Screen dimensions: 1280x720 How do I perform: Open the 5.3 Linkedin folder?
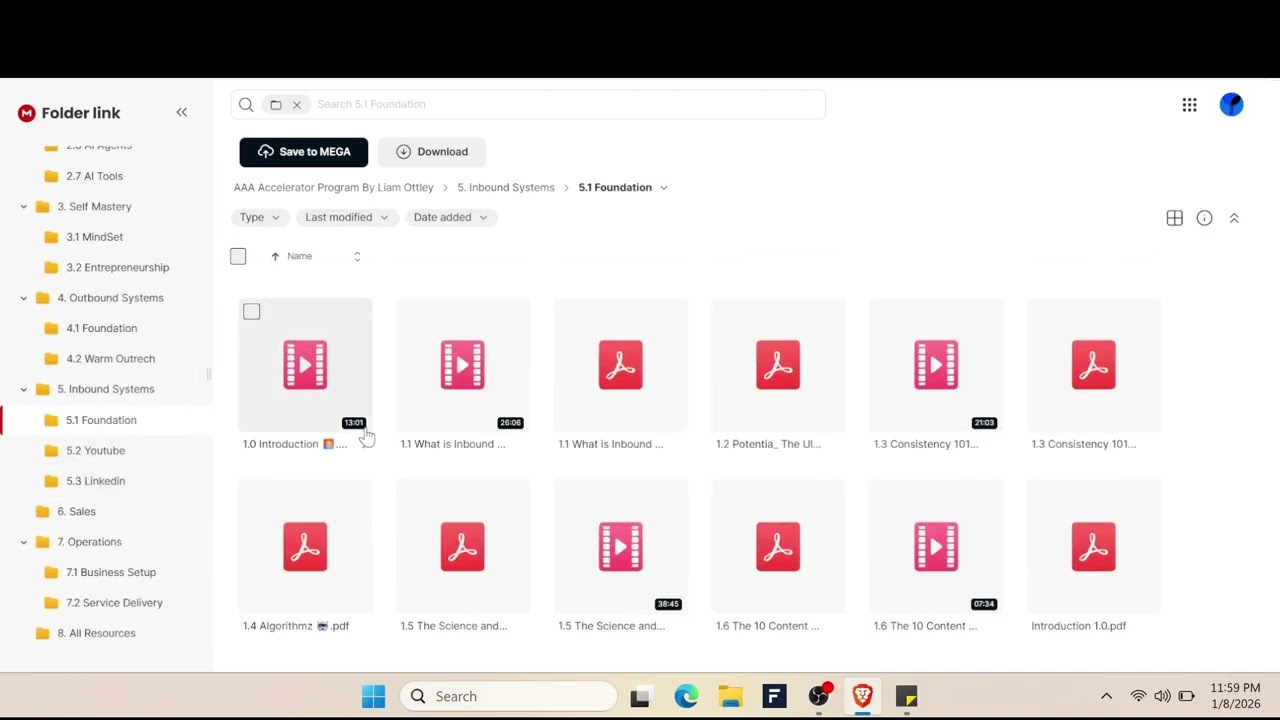(95, 481)
